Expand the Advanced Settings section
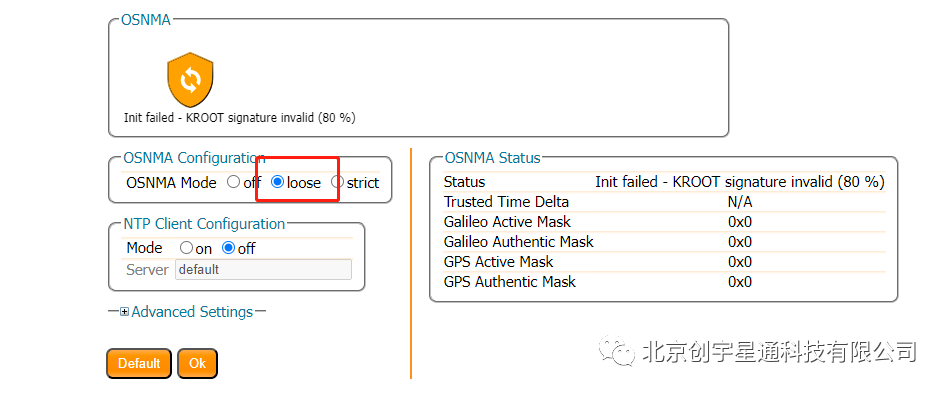The height and width of the screenshot is (393, 948). coord(192,312)
